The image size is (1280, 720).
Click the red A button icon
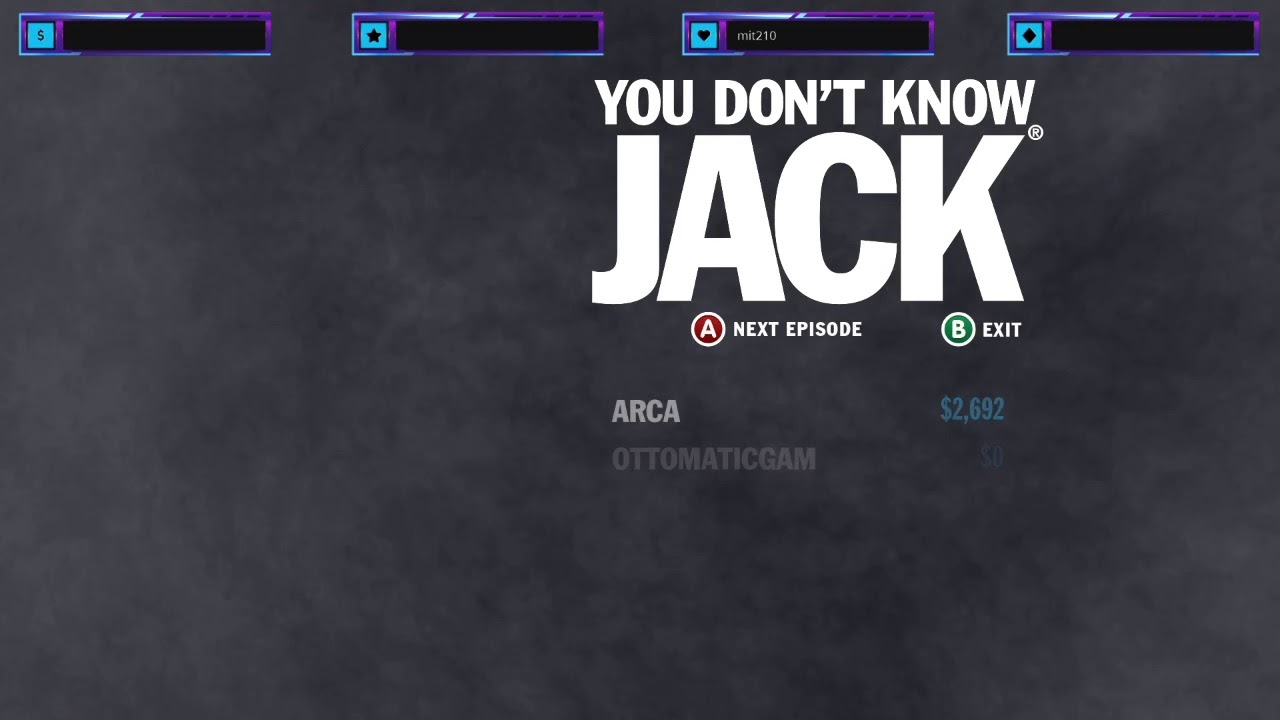tap(708, 329)
